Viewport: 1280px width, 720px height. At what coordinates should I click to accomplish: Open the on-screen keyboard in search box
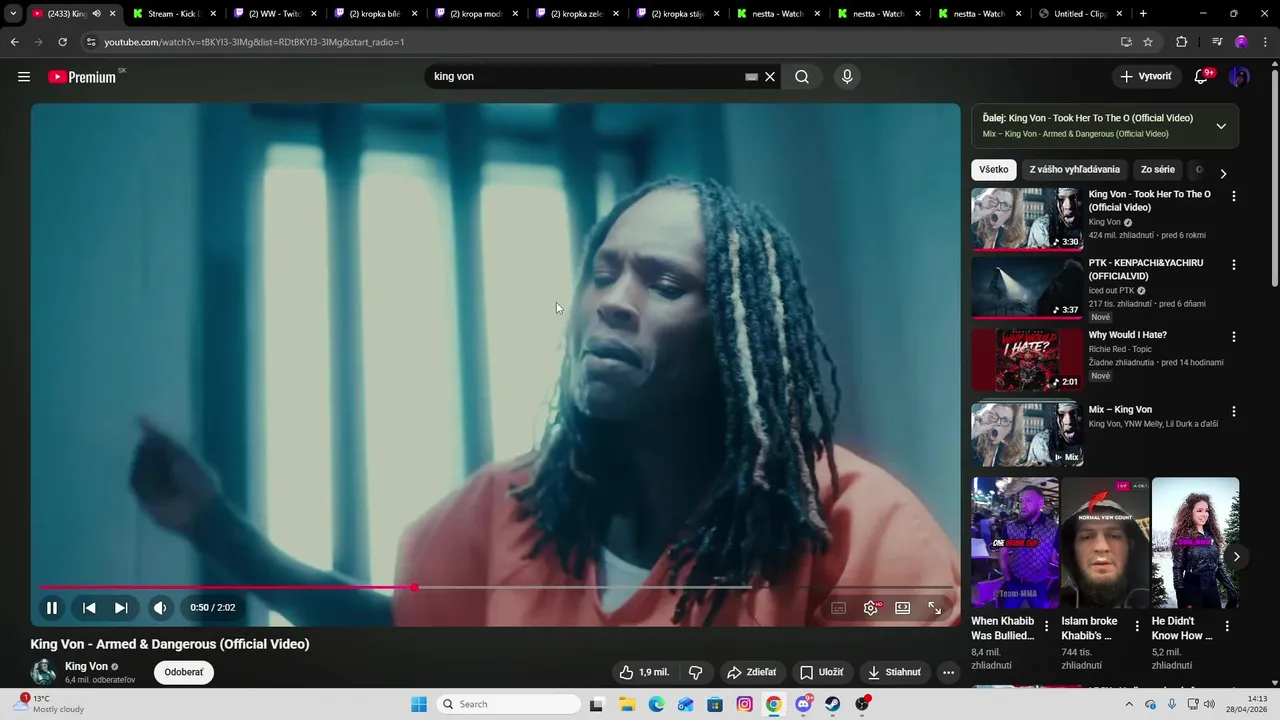(x=752, y=77)
